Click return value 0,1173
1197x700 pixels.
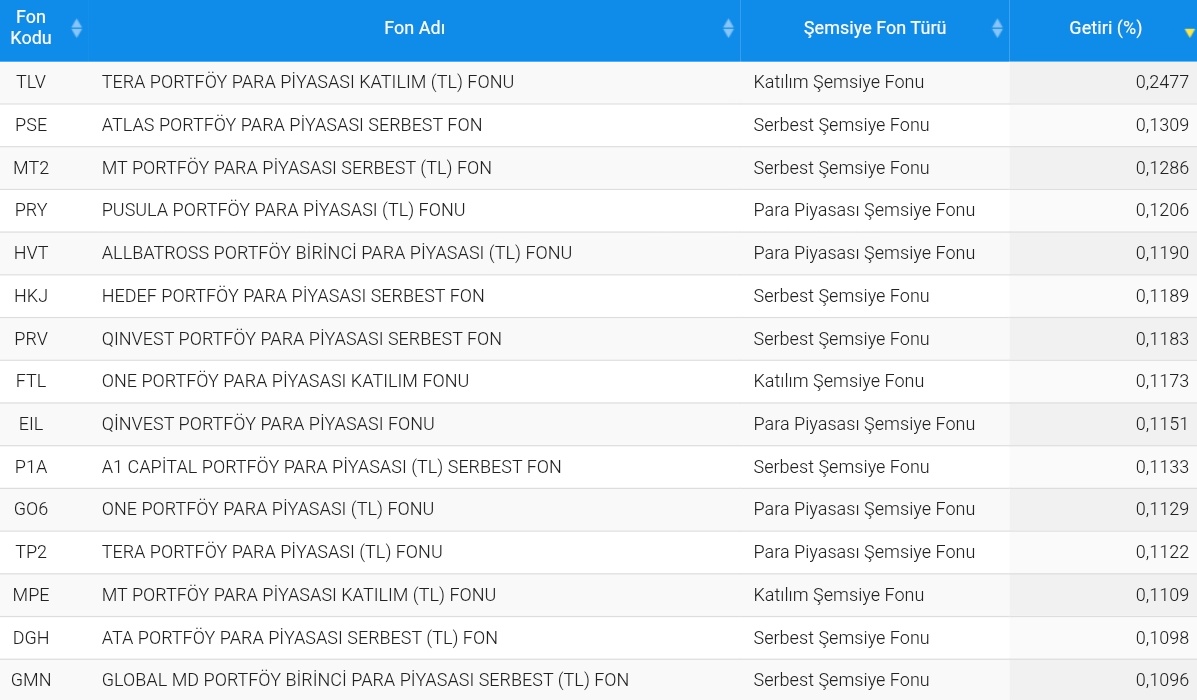1162,381
